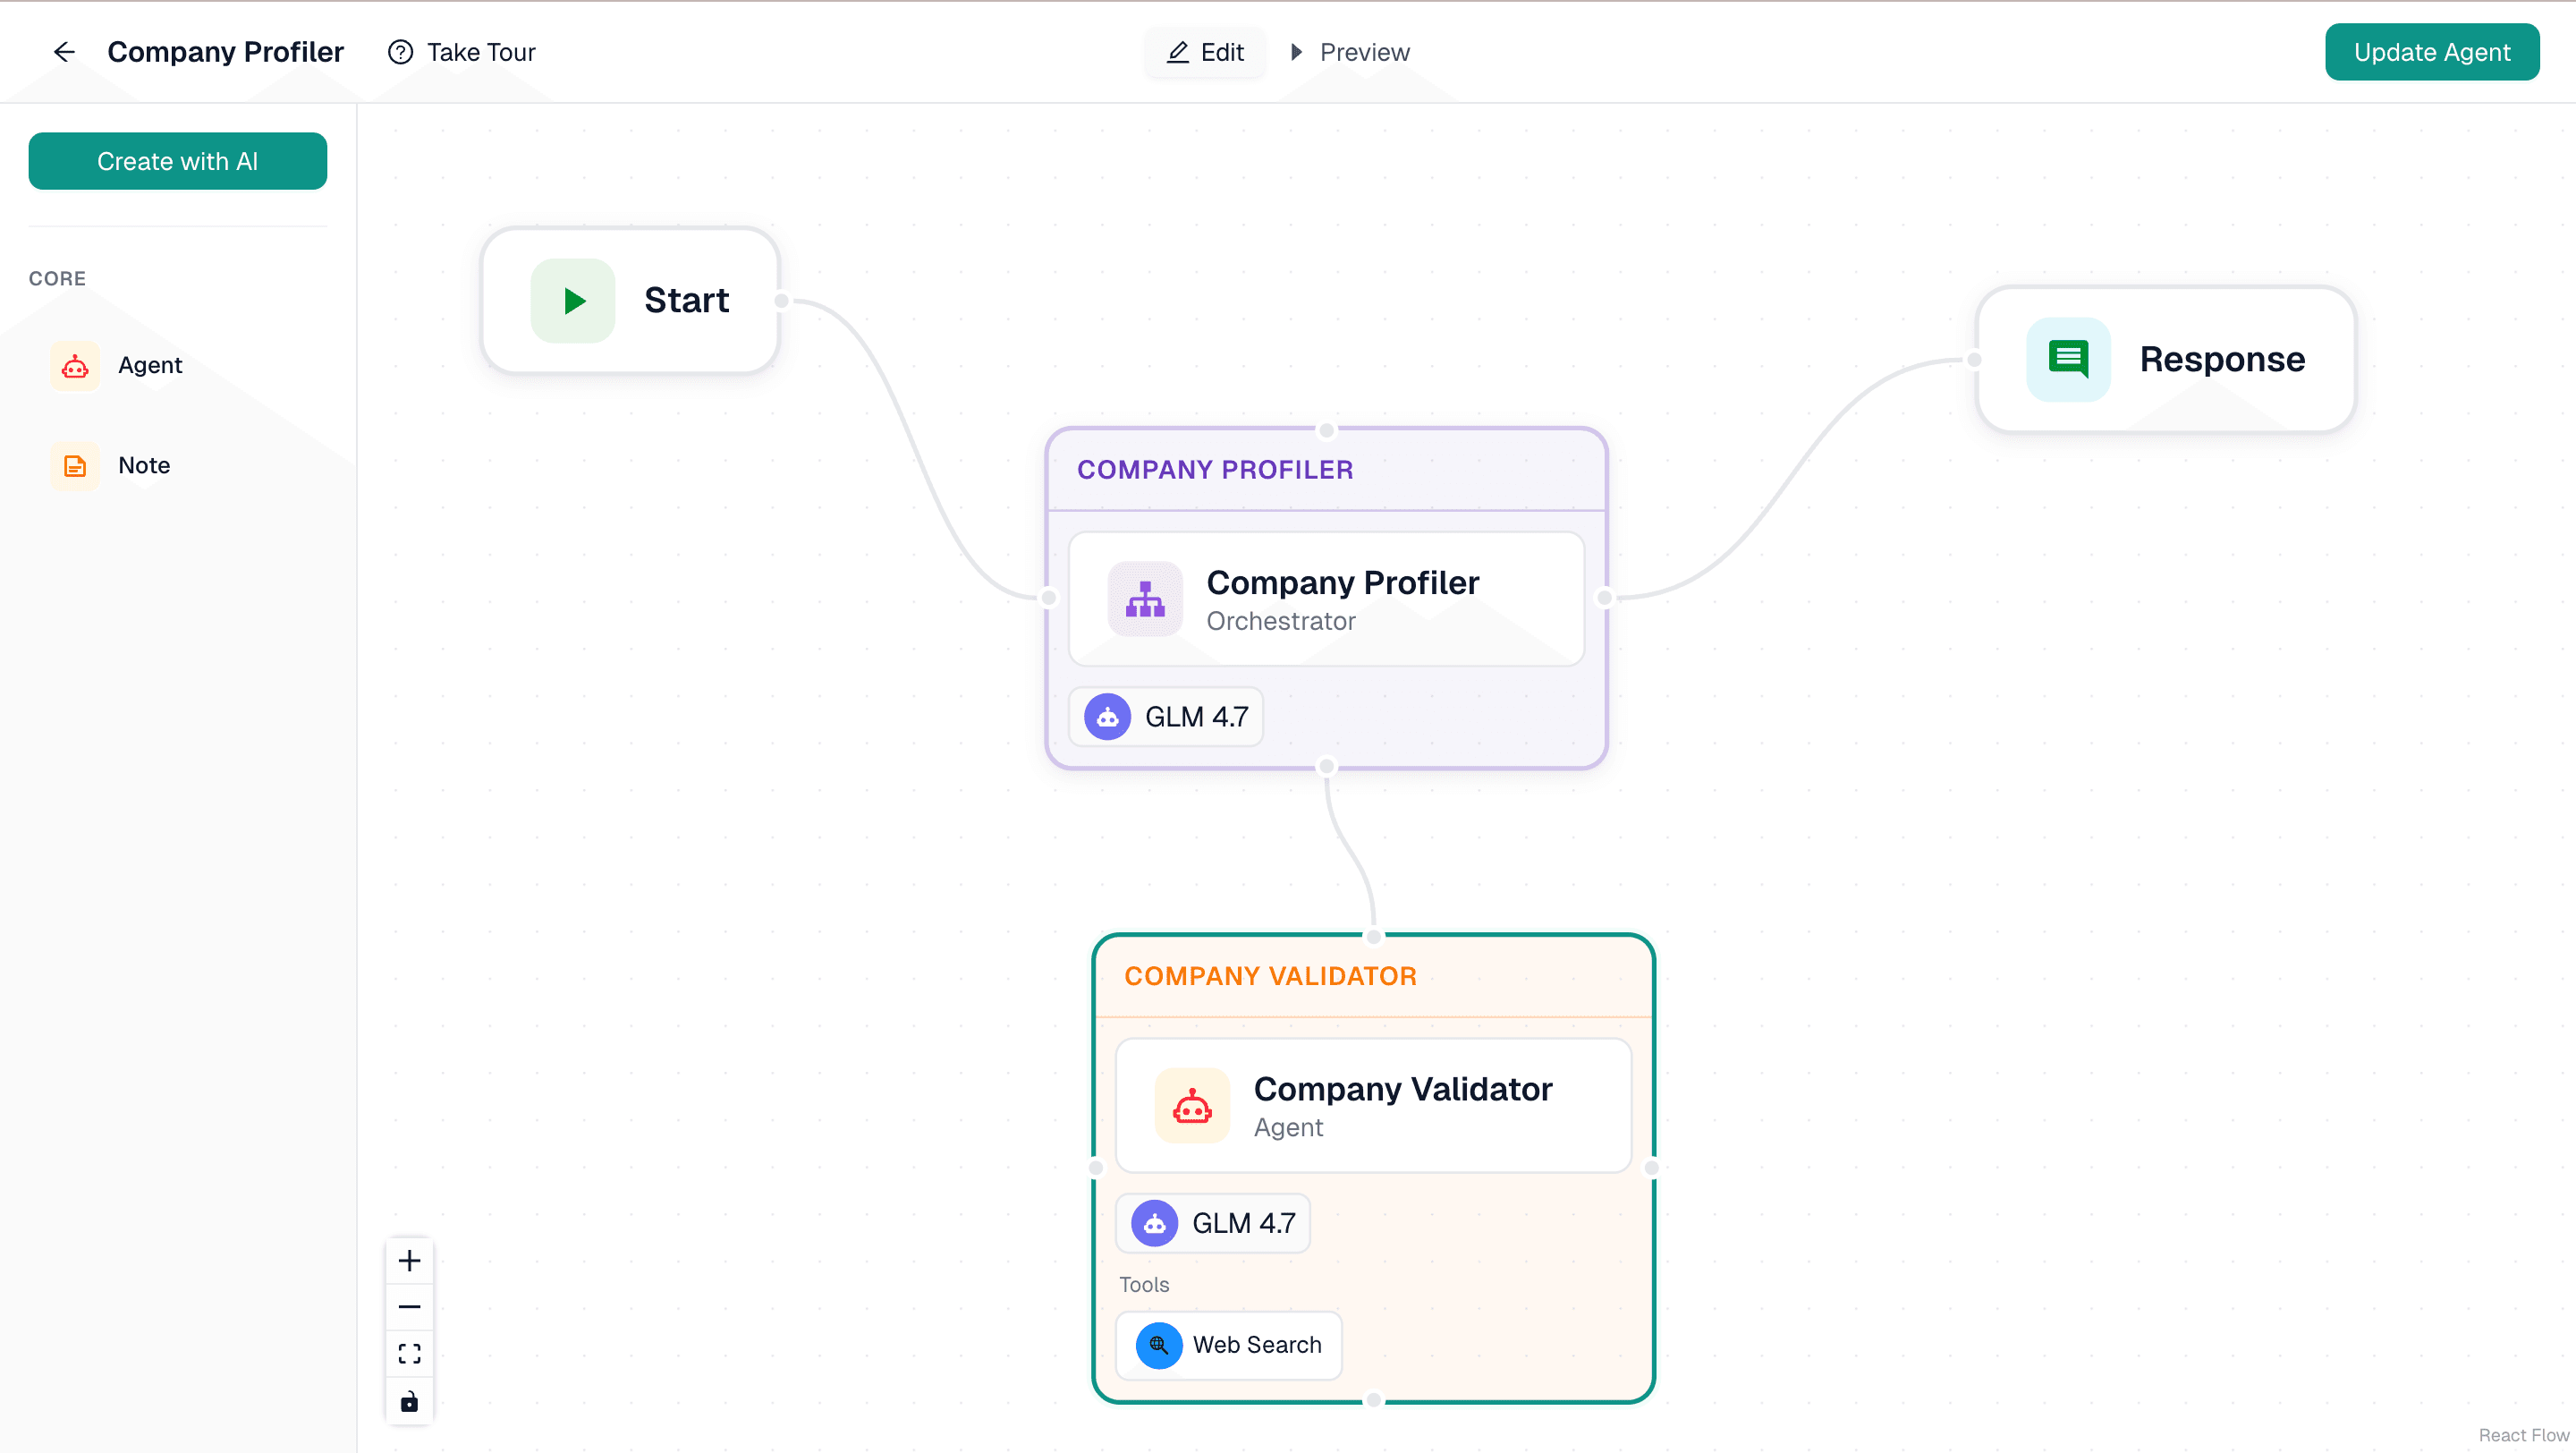Click the robot icon on Company Validator
The width and height of the screenshot is (2576, 1453).
[1192, 1106]
